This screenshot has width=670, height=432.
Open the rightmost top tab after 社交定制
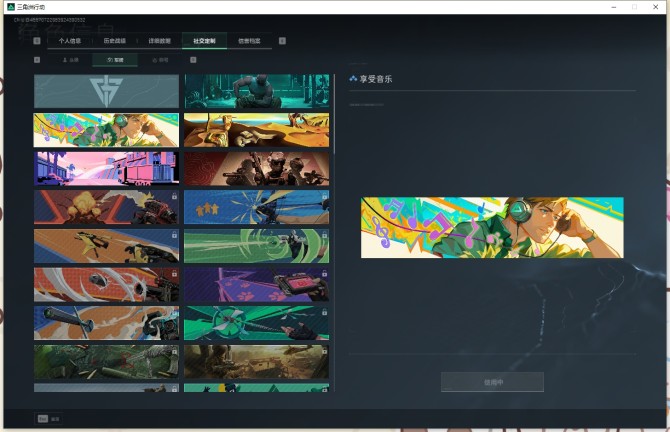pos(249,41)
